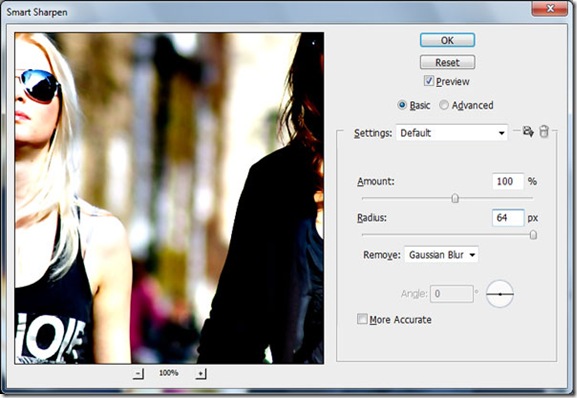Open the Remove Gaussian Blur dropdown
Image resolution: width=577 pixels, height=398 pixels.
[x=441, y=255]
